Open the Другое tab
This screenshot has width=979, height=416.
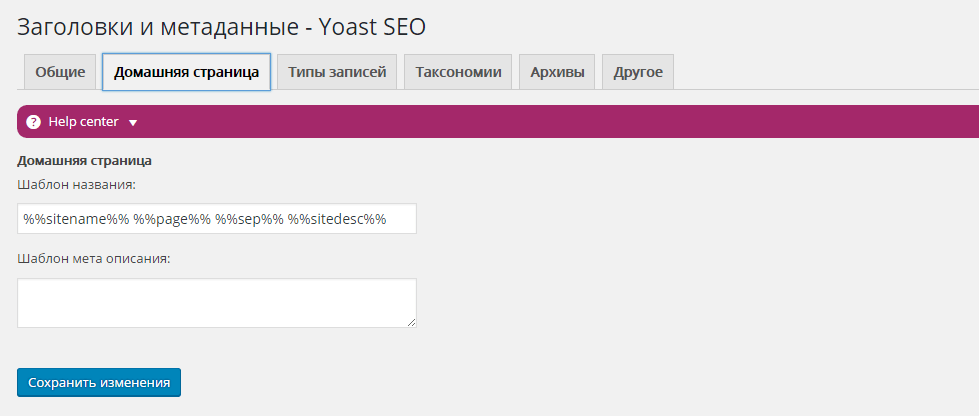click(637, 72)
